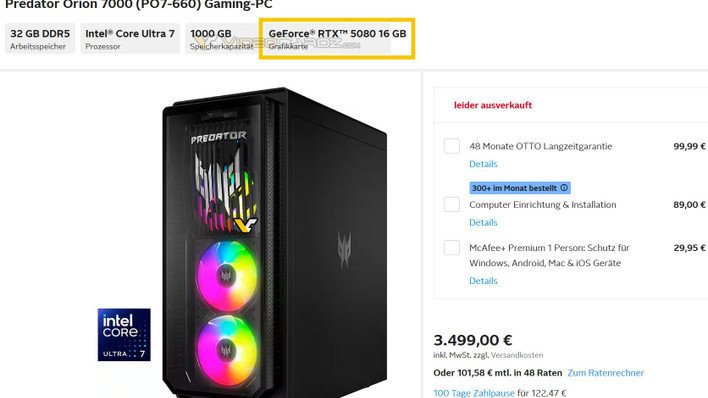Select the GeForce RTX 5080 16 GB chip
The width and height of the screenshot is (708, 398).
coord(337,38)
